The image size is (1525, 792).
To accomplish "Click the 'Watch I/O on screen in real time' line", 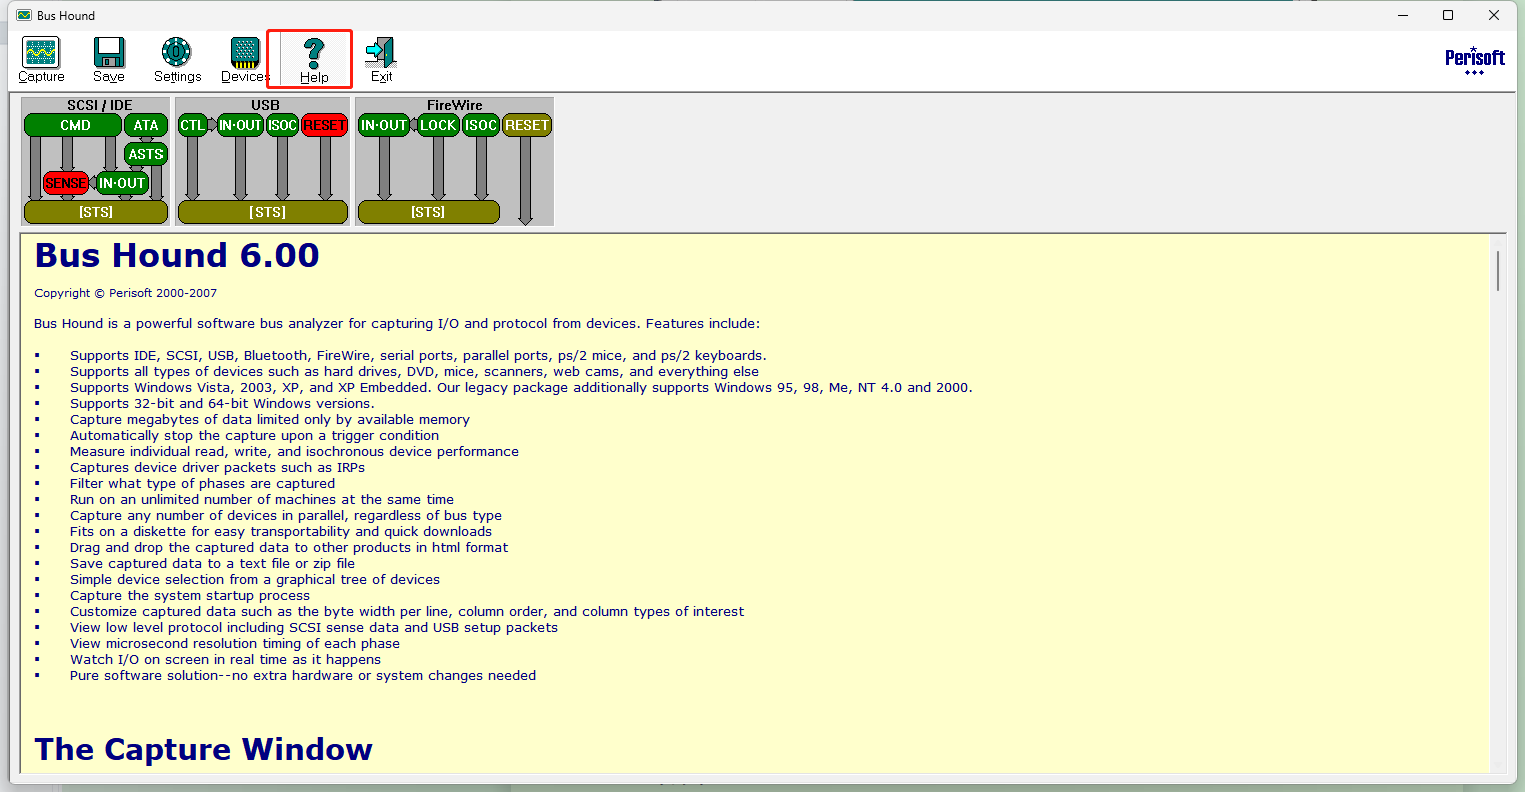I will [x=225, y=659].
